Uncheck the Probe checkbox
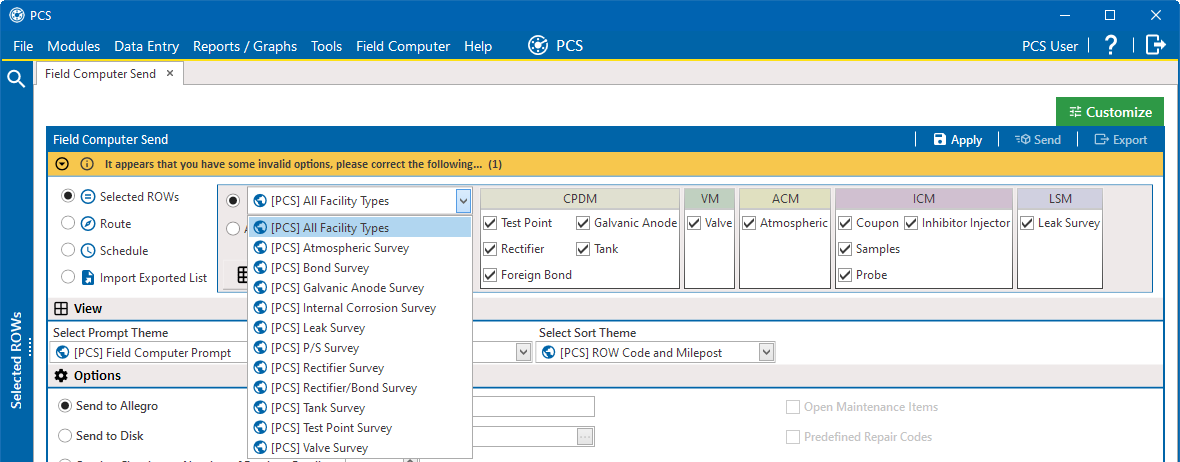The width and height of the screenshot is (1180, 462). pos(844,275)
